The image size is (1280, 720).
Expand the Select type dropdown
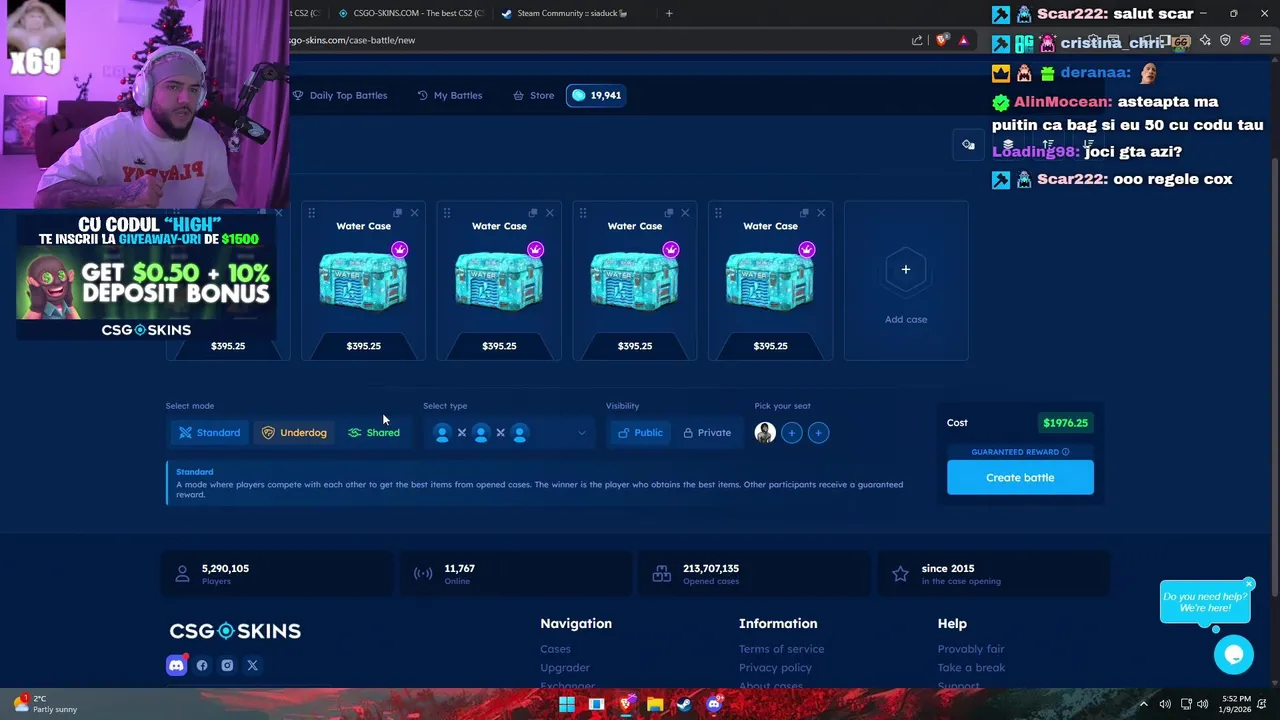(509, 433)
